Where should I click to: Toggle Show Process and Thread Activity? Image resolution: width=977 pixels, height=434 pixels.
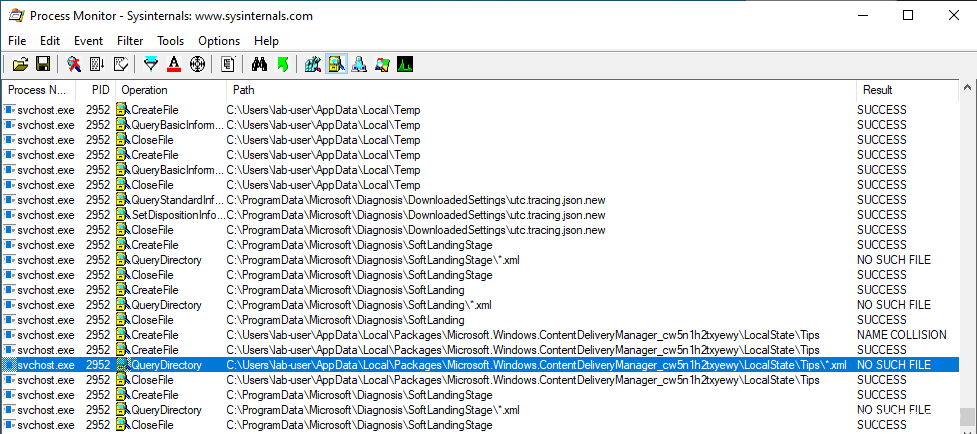point(382,64)
